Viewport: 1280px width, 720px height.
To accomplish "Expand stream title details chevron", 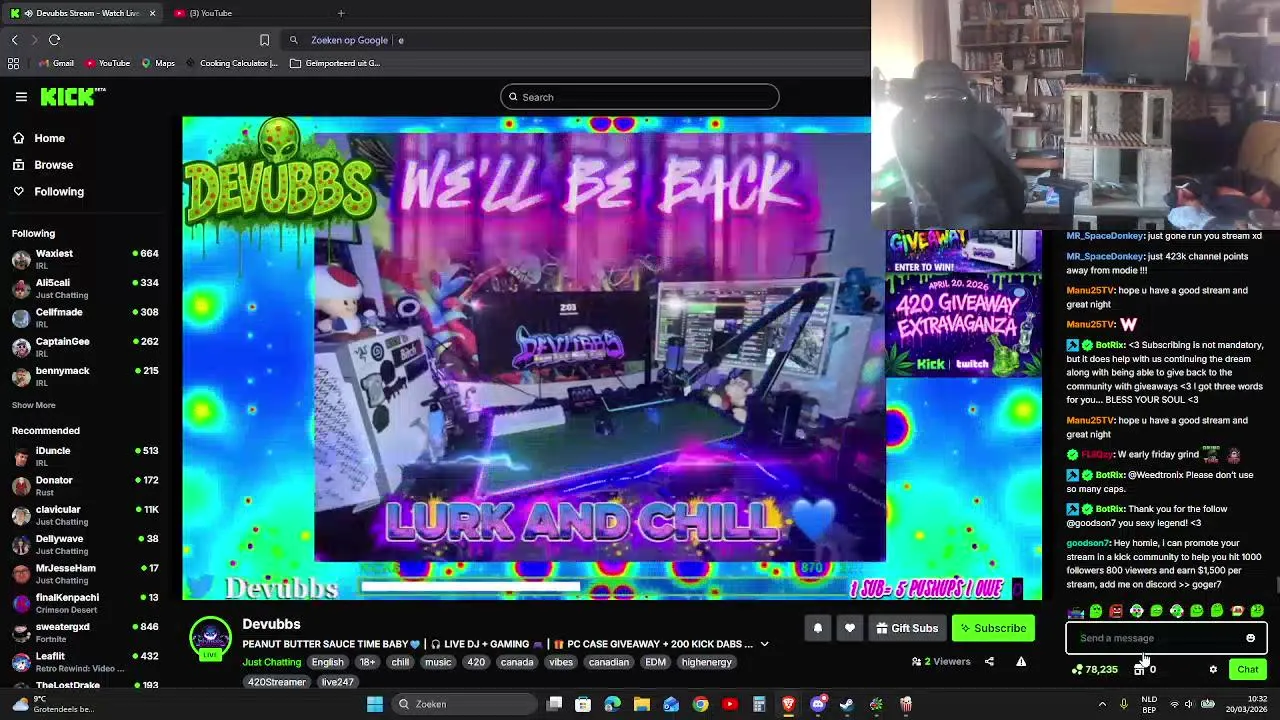I will [x=764, y=644].
